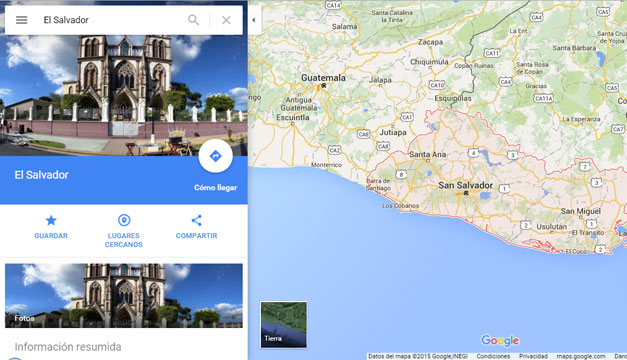627x360 pixels.
Task: Select Guatemala city label on map
Action: [323, 78]
